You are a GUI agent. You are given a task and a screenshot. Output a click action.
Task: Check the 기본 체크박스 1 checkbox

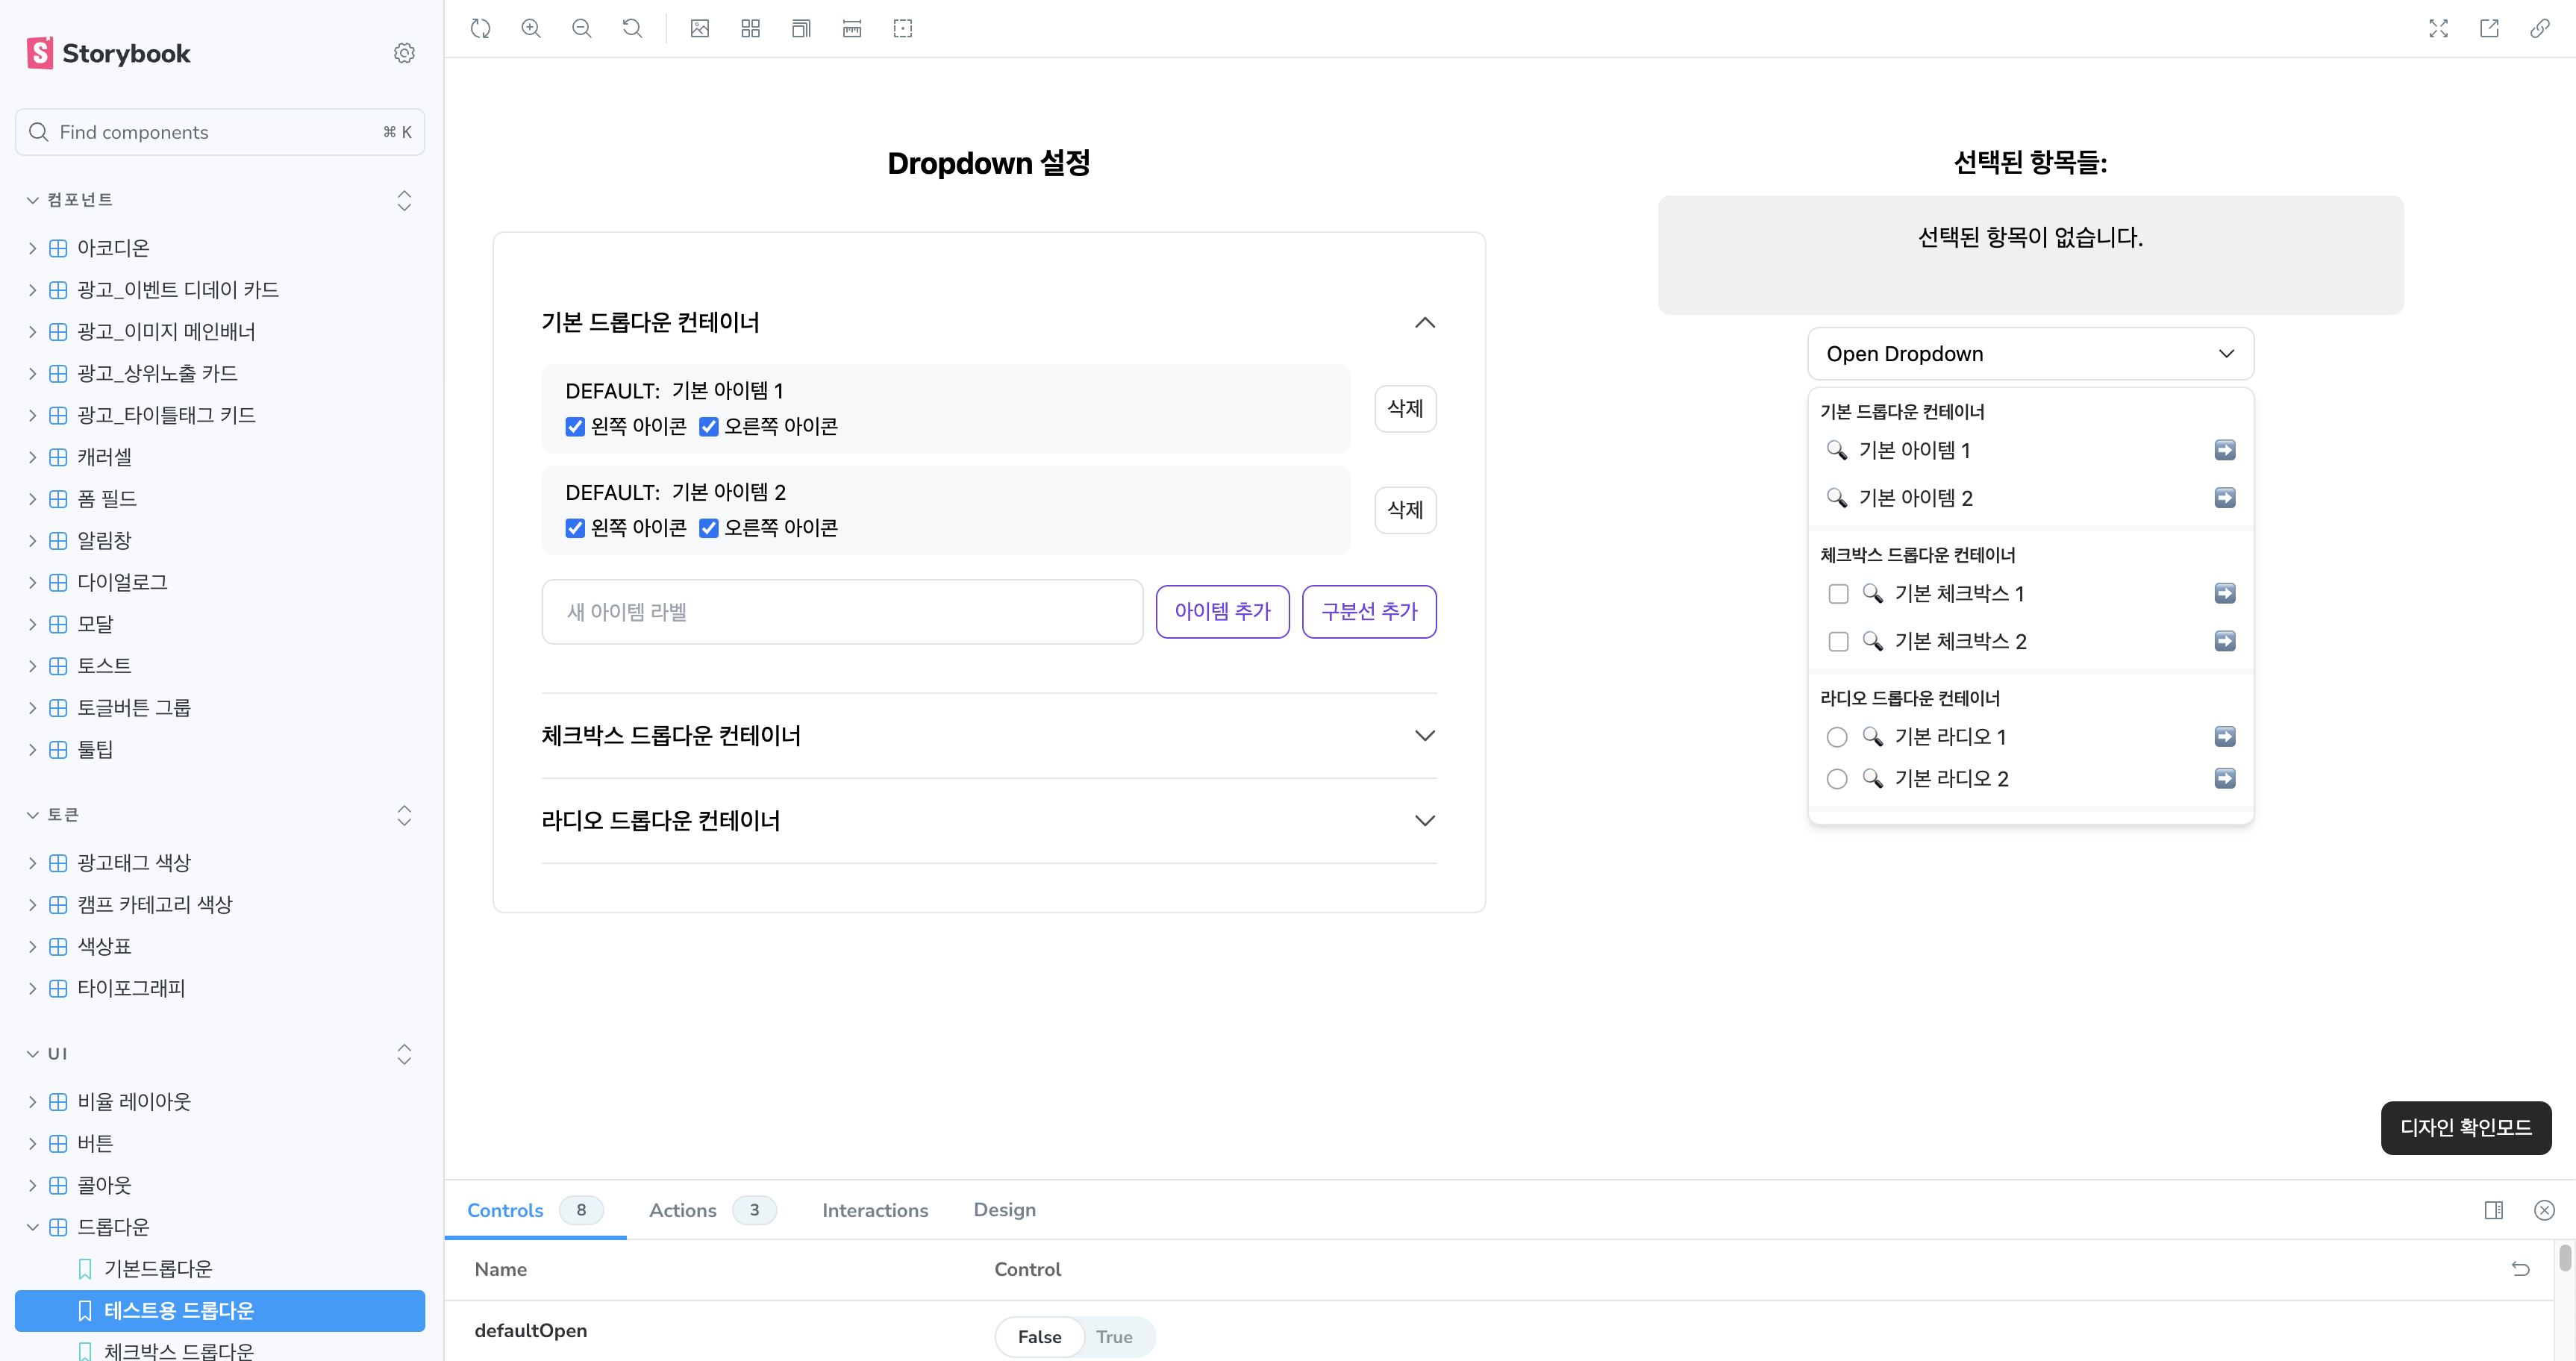[1838, 594]
